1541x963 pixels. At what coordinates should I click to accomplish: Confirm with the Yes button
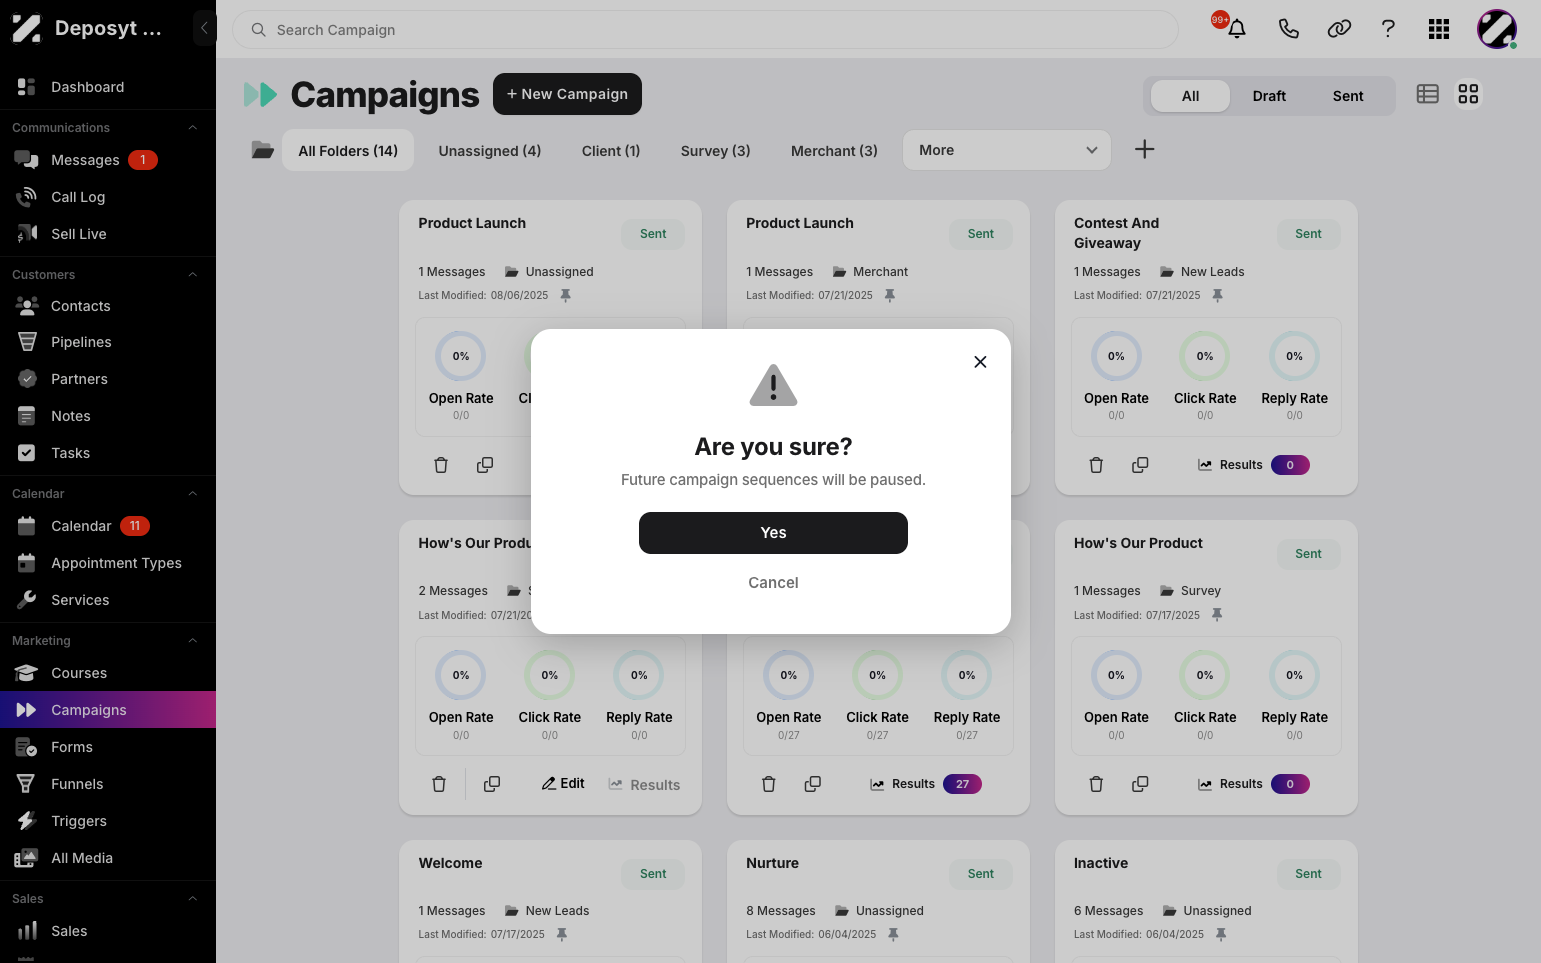tap(773, 533)
